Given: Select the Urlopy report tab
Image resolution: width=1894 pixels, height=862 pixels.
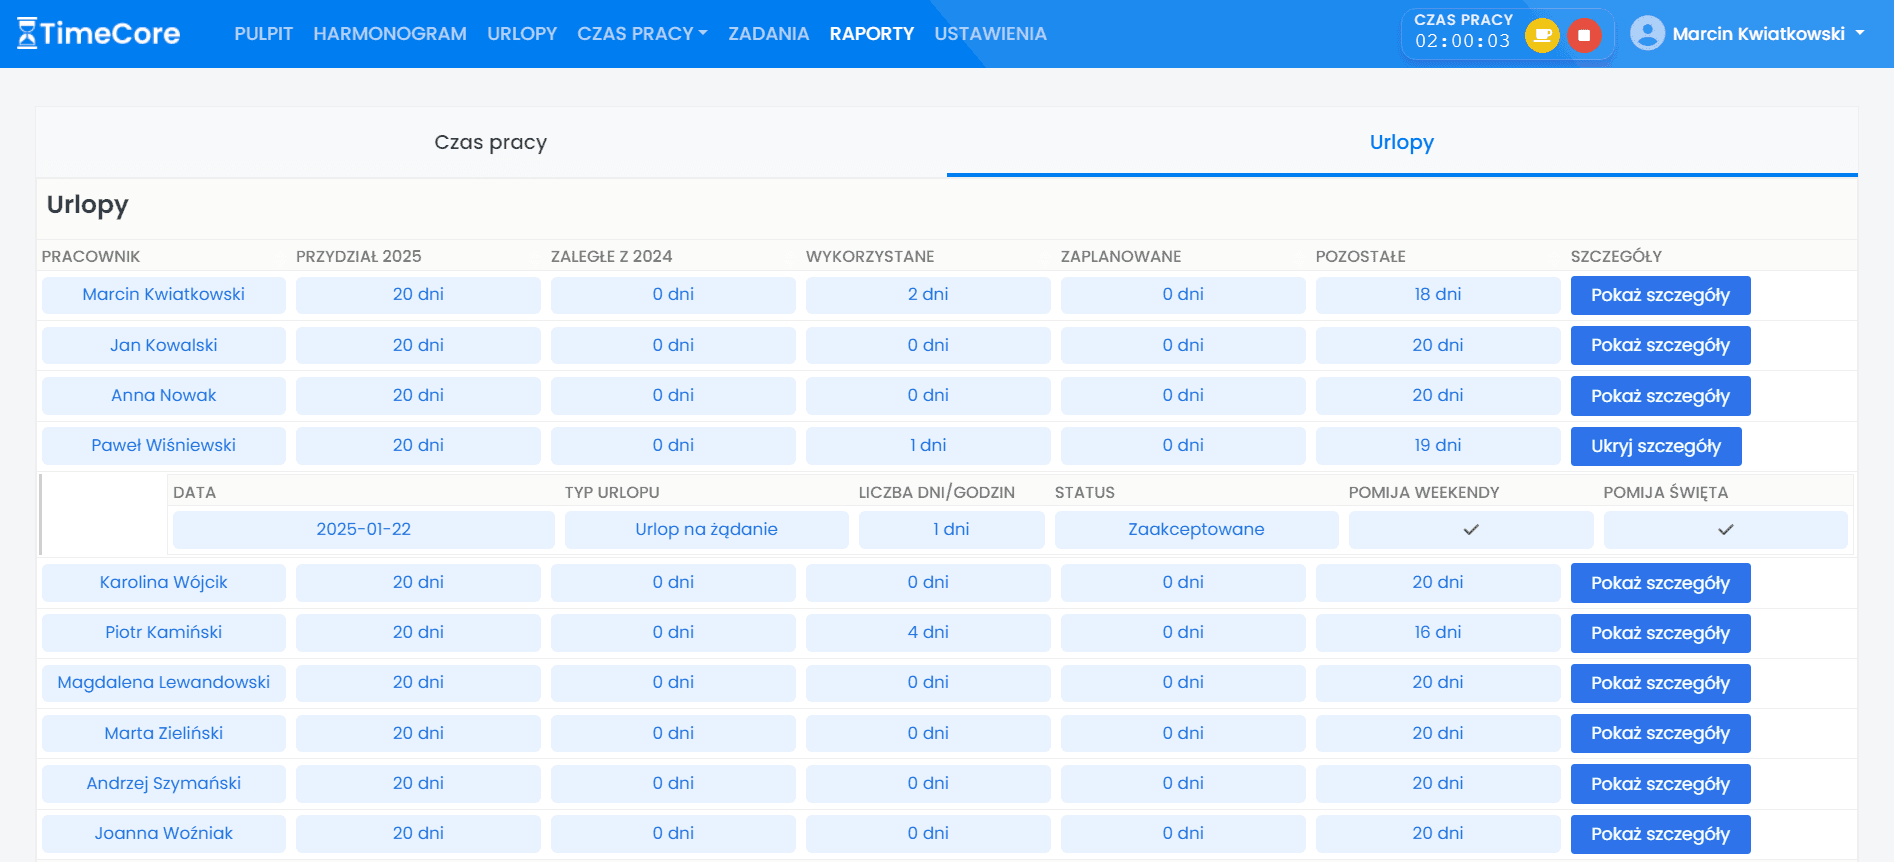Looking at the screenshot, I should (1402, 142).
